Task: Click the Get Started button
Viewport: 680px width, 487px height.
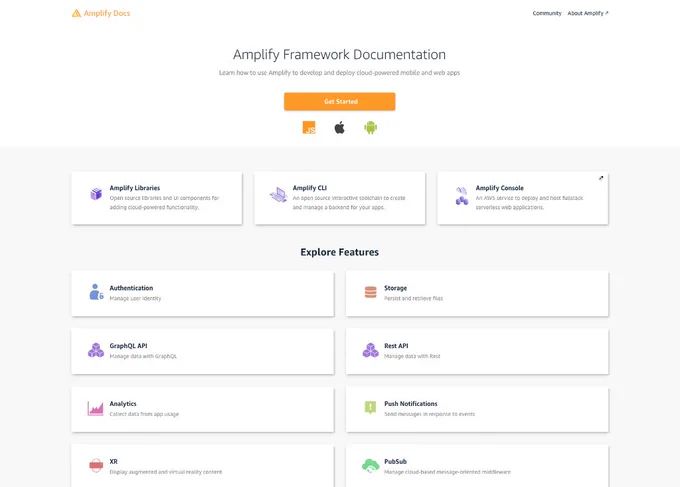Action: point(340,101)
